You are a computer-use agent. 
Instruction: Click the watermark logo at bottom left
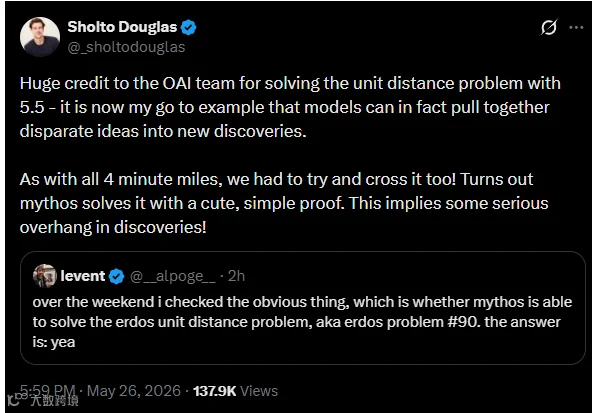coord(17,399)
